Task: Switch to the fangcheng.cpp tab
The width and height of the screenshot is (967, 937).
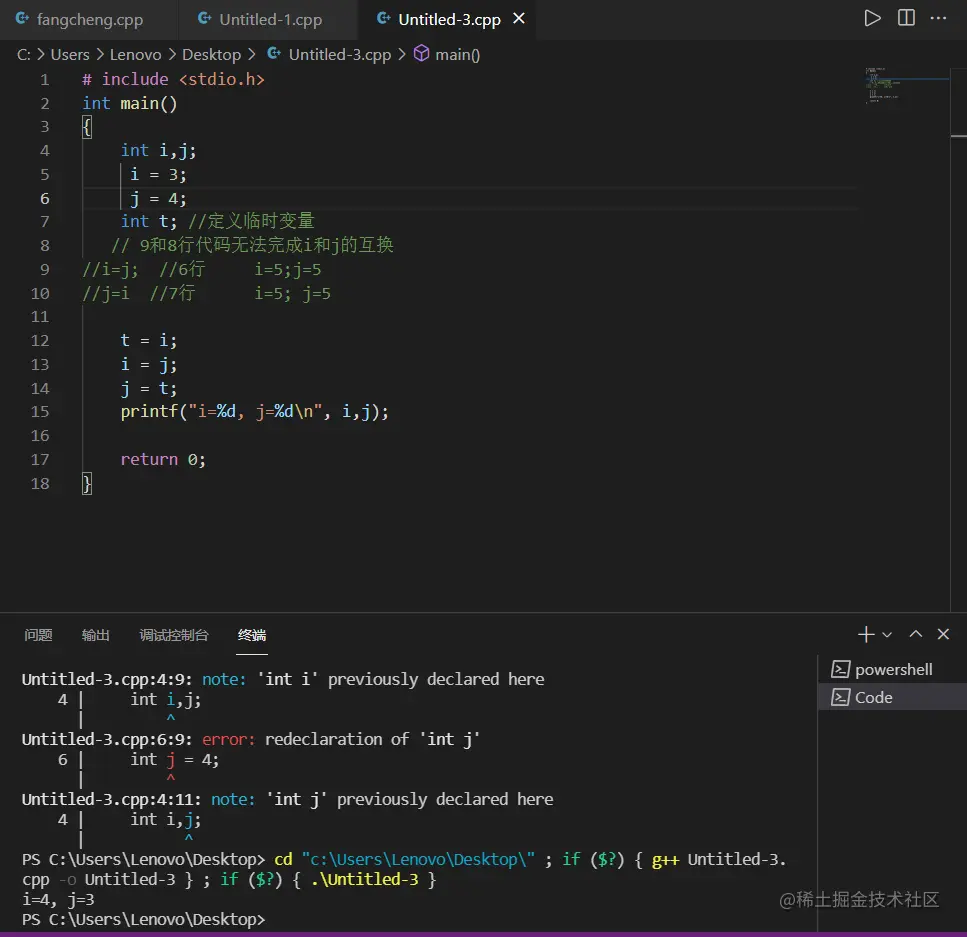Action: (x=89, y=20)
